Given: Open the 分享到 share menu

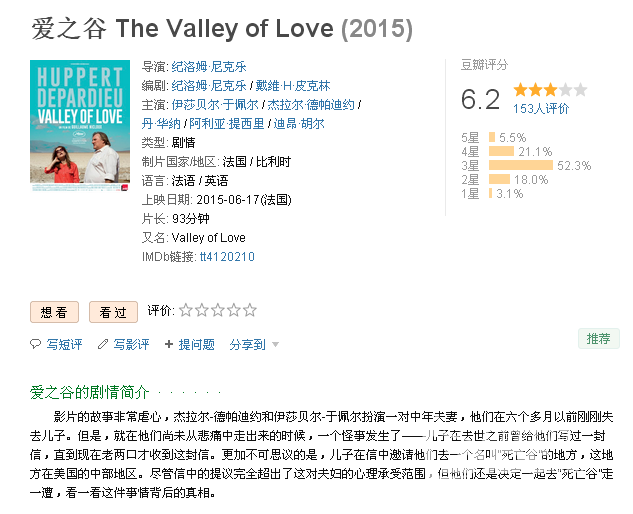Looking at the screenshot, I should [247, 344].
